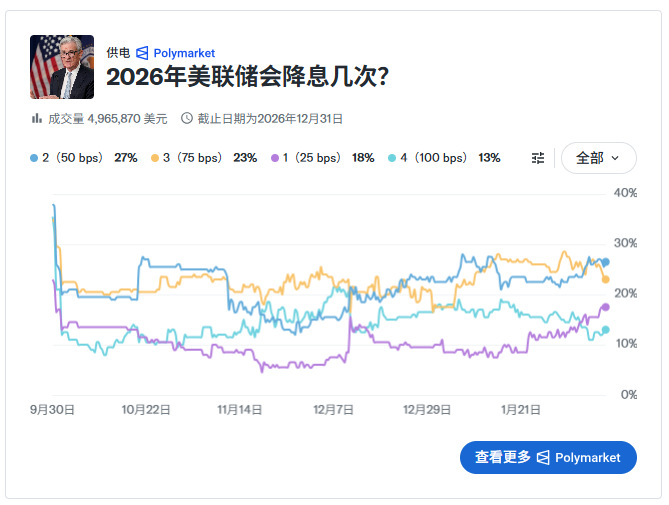Click the purple endpoint dot of 25 bps line

pyautogui.click(x=605, y=307)
